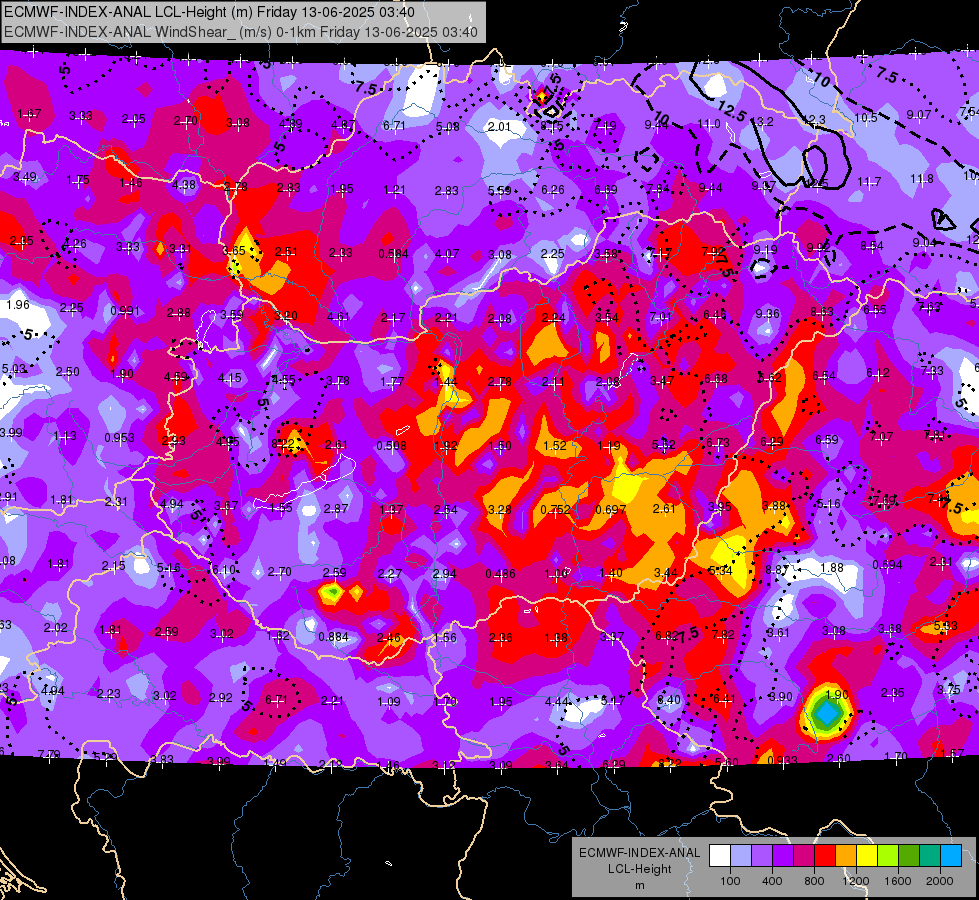Click the LCL-Height title line at top
The width and height of the screenshot is (979, 900).
pyautogui.click(x=209, y=12)
